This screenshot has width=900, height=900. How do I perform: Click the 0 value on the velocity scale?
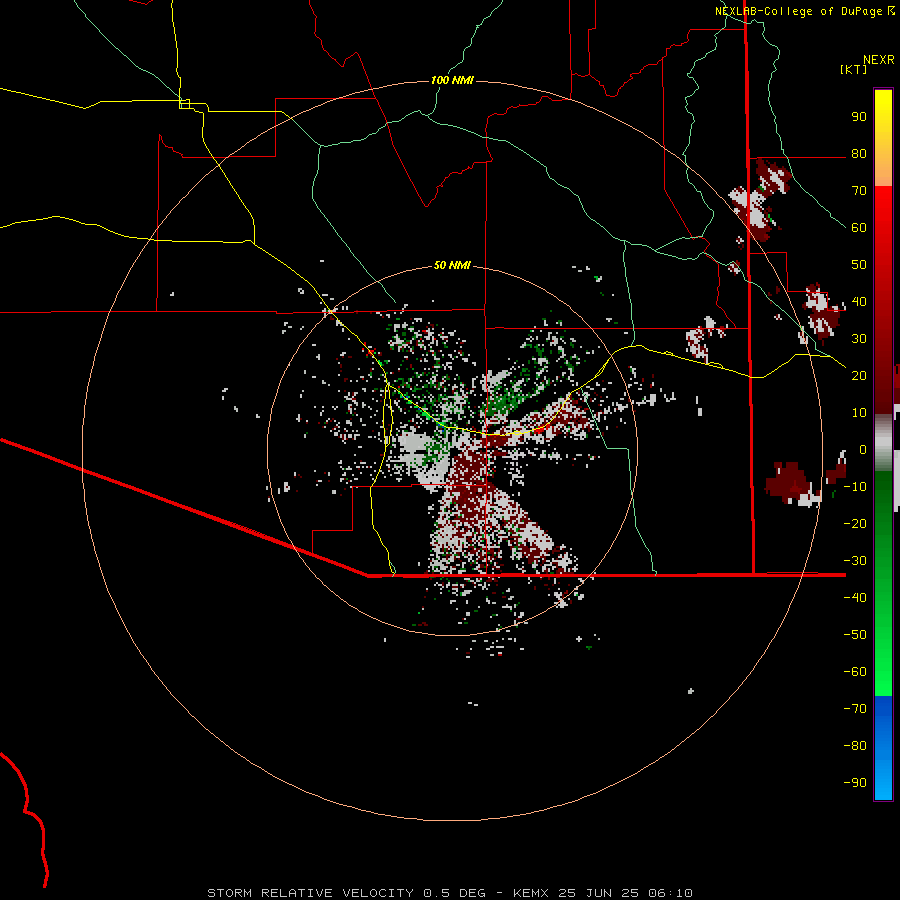coord(863,449)
